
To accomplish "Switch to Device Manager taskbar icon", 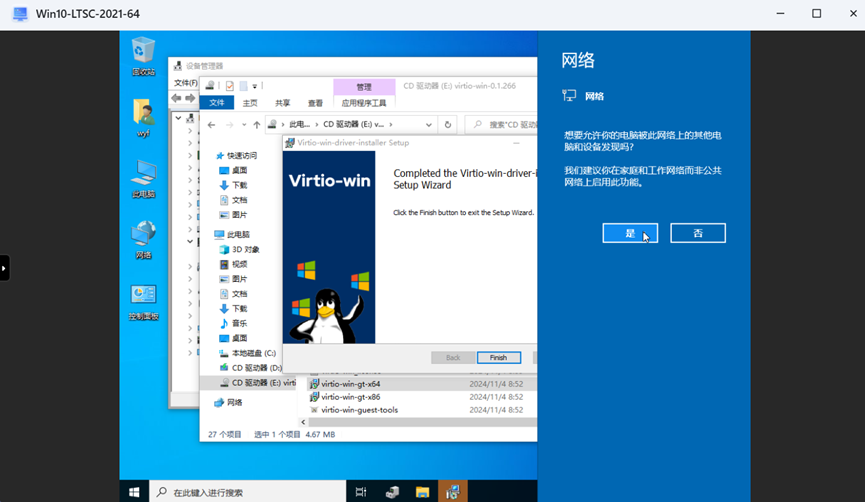I will (392, 492).
